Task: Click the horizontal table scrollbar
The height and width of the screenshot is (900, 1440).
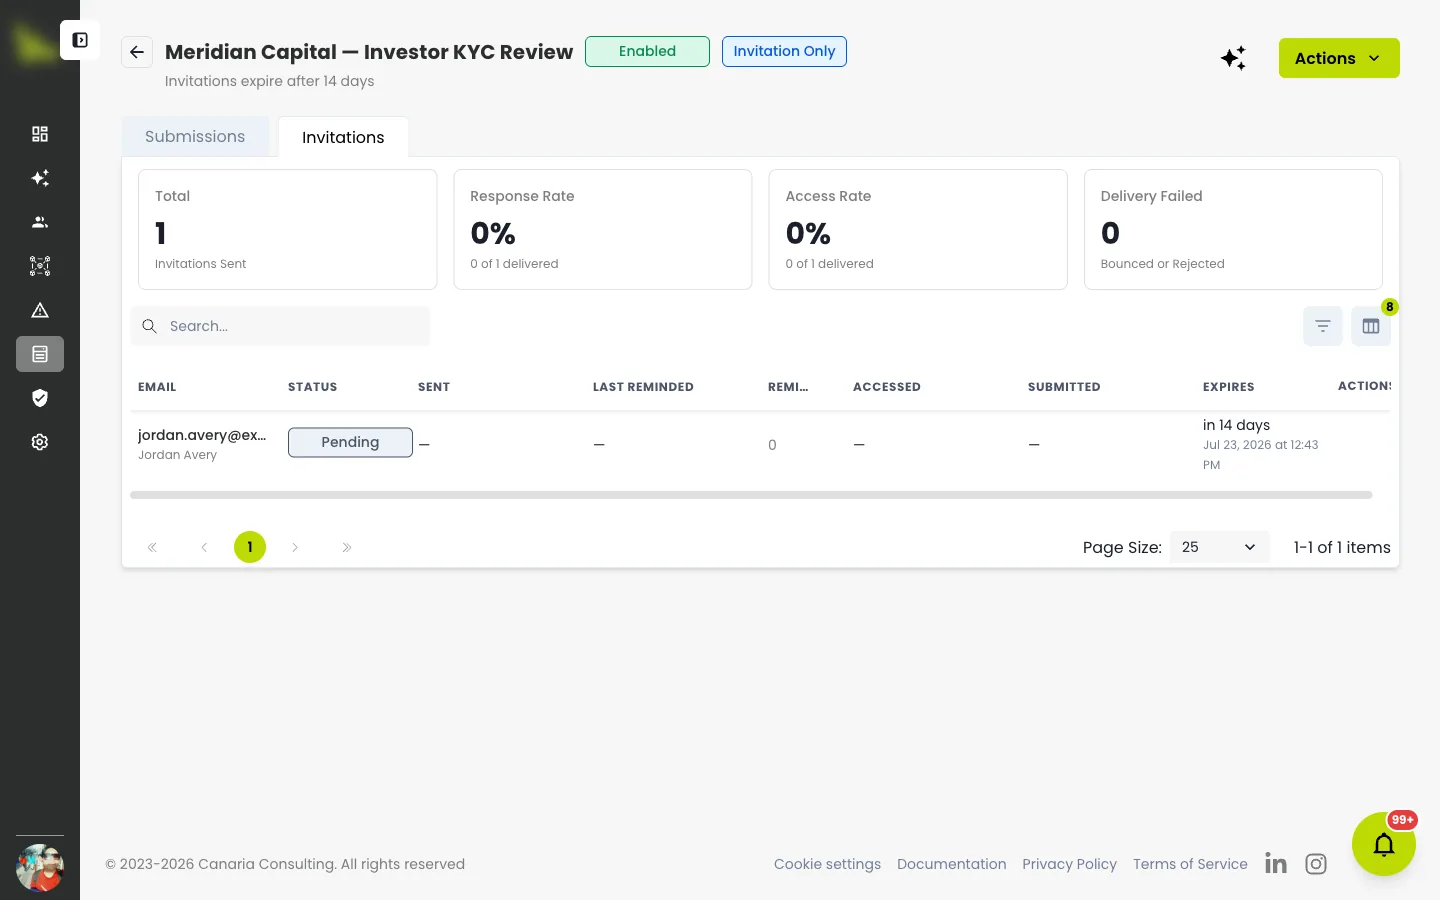Action: pyautogui.click(x=751, y=495)
